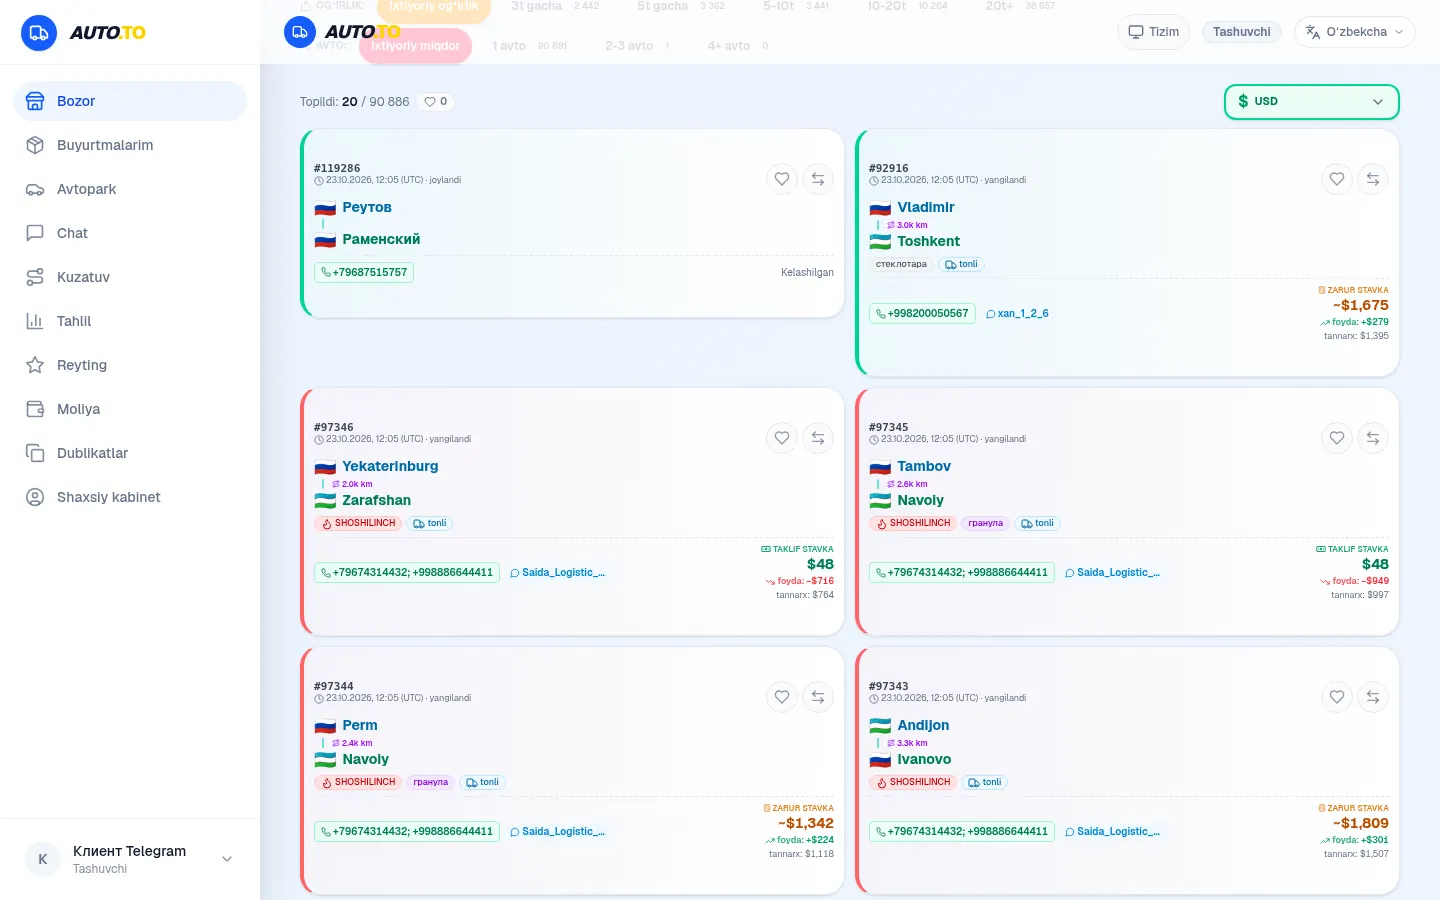Screen dimensions: 1440x900
Task: Open Dublikatlar in the sidebar
Action: click(x=130, y=453)
